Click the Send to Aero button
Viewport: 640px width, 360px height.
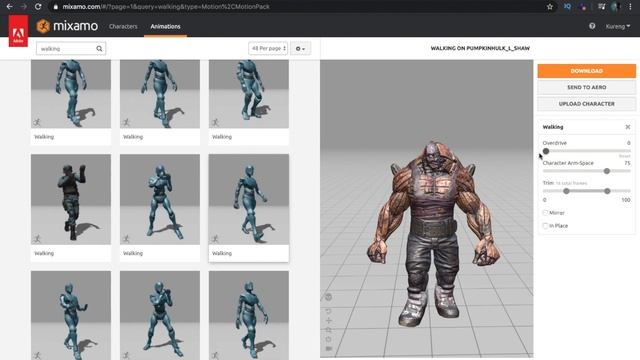pos(587,87)
